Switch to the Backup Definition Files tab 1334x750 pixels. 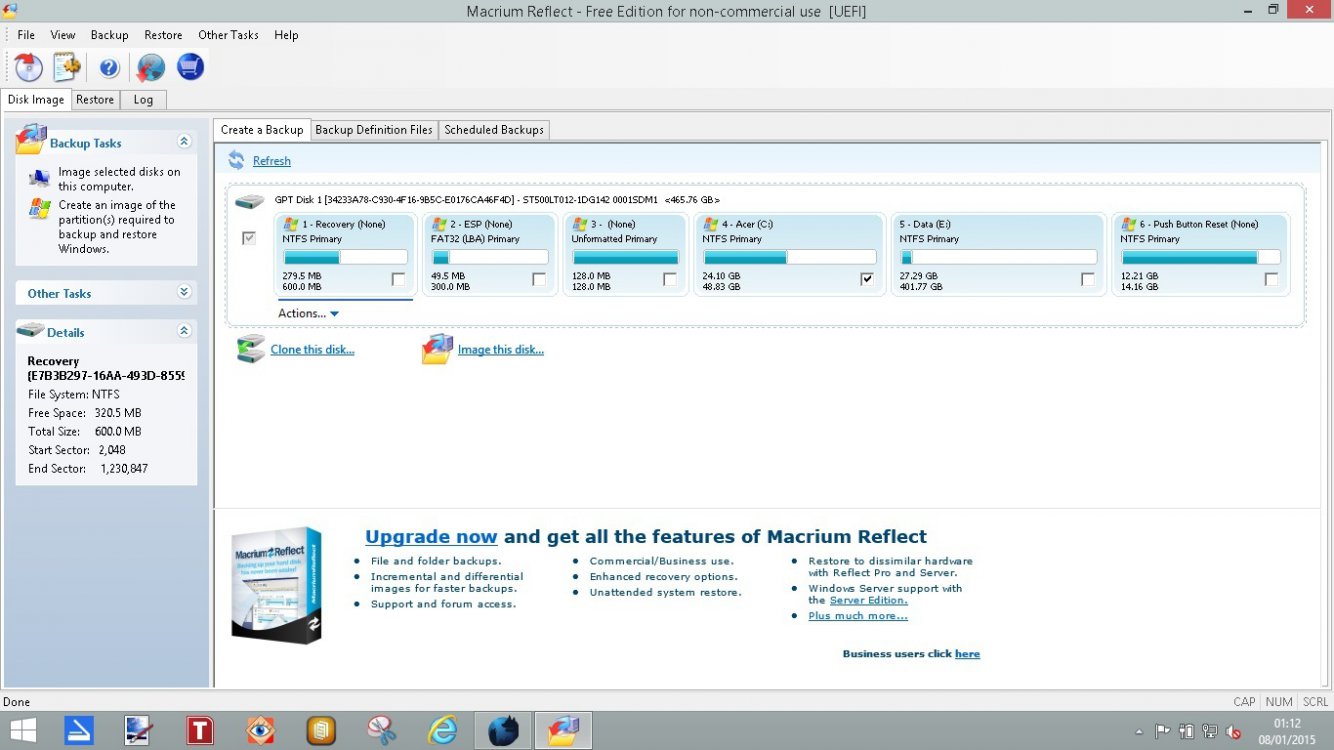click(374, 130)
